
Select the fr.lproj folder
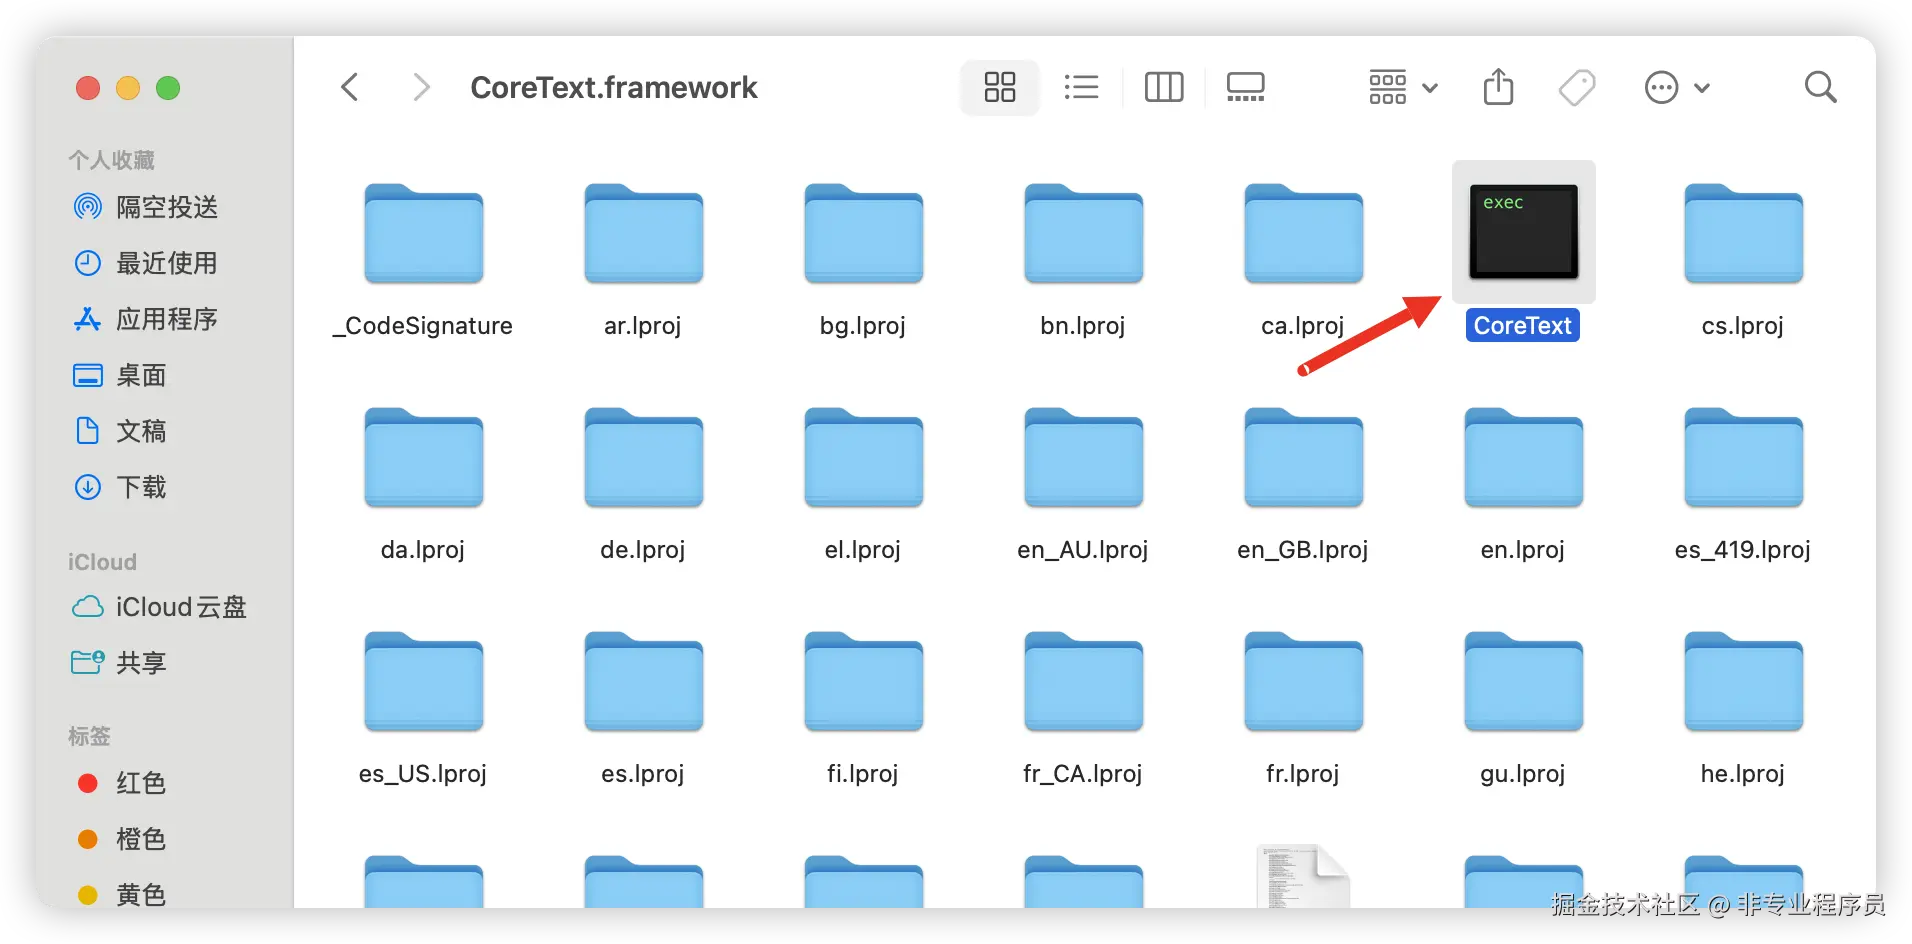[1303, 682]
